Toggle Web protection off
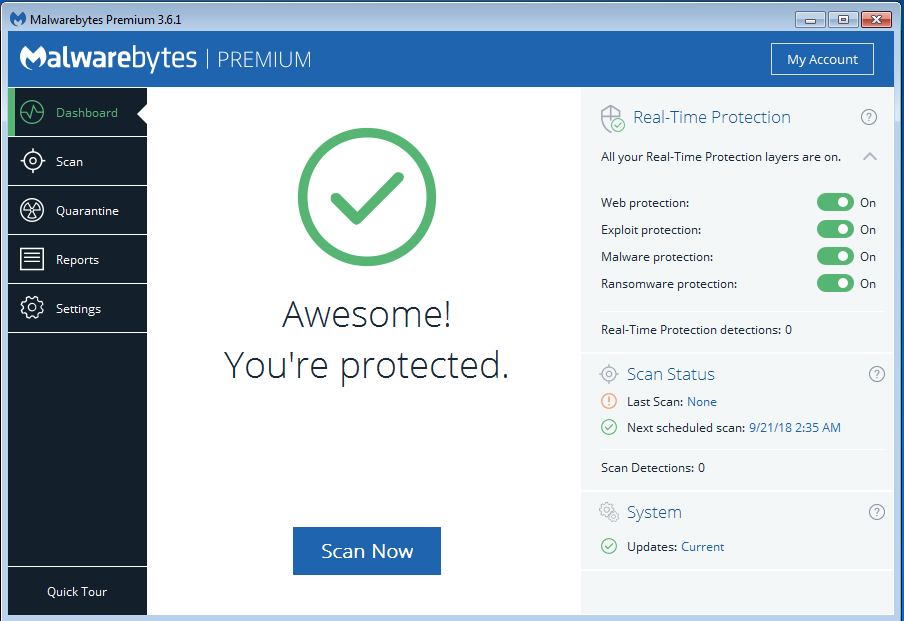Screen dimensions: 904x621 (835, 202)
